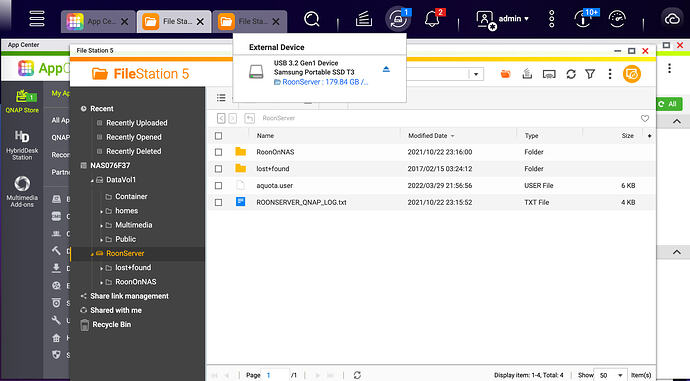Close the App Center taskbar tab
Image resolution: width=690 pixels, height=381 pixels.
[x=125, y=21]
